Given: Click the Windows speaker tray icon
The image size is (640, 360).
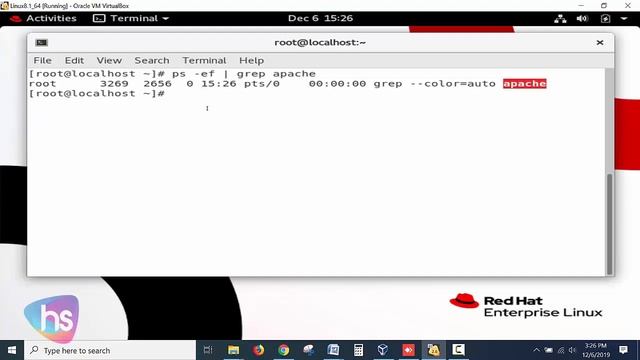Looking at the screenshot, I should coord(572,350).
